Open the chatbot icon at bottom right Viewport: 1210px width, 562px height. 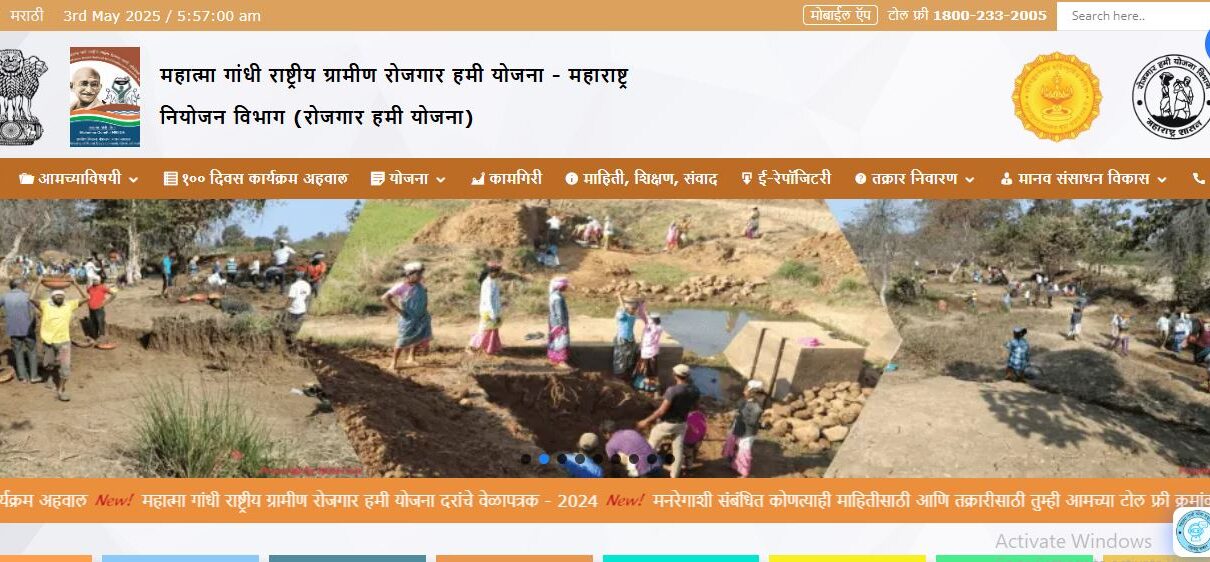tap(1192, 531)
